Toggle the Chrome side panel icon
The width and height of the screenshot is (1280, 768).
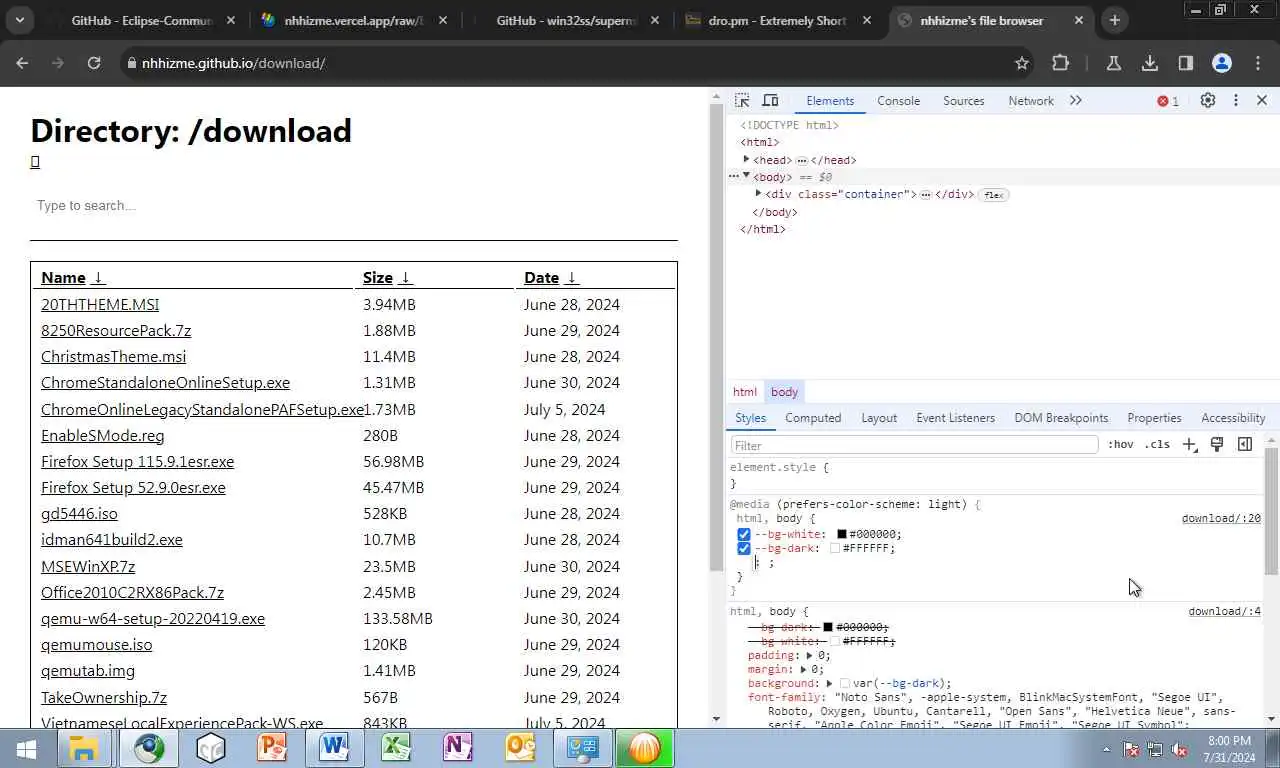(x=1186, y=63)
